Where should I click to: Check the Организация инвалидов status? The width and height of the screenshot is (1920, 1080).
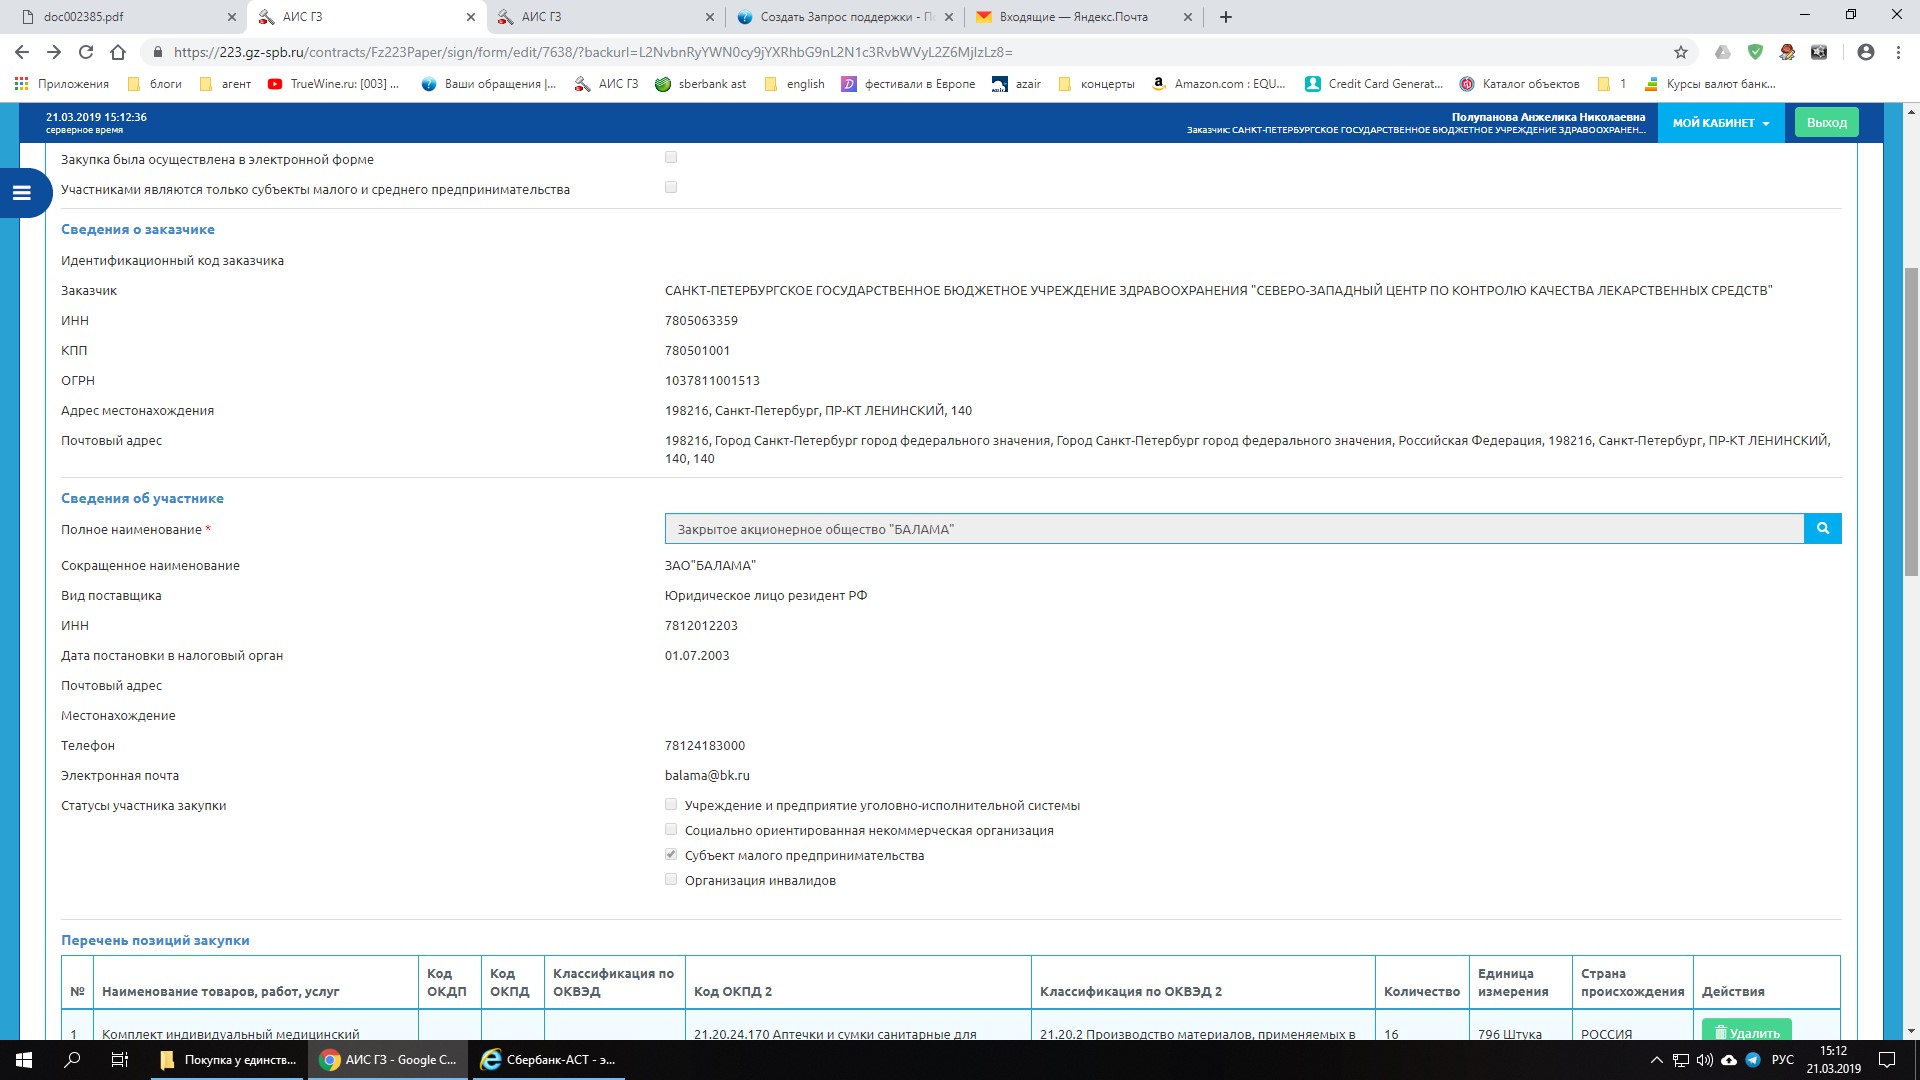(671, 880)
